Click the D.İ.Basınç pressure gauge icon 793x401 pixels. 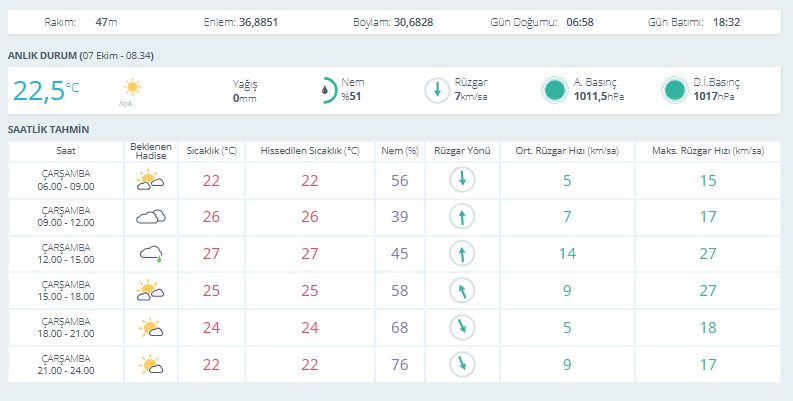pyautogui.click(x=675, y=91)
